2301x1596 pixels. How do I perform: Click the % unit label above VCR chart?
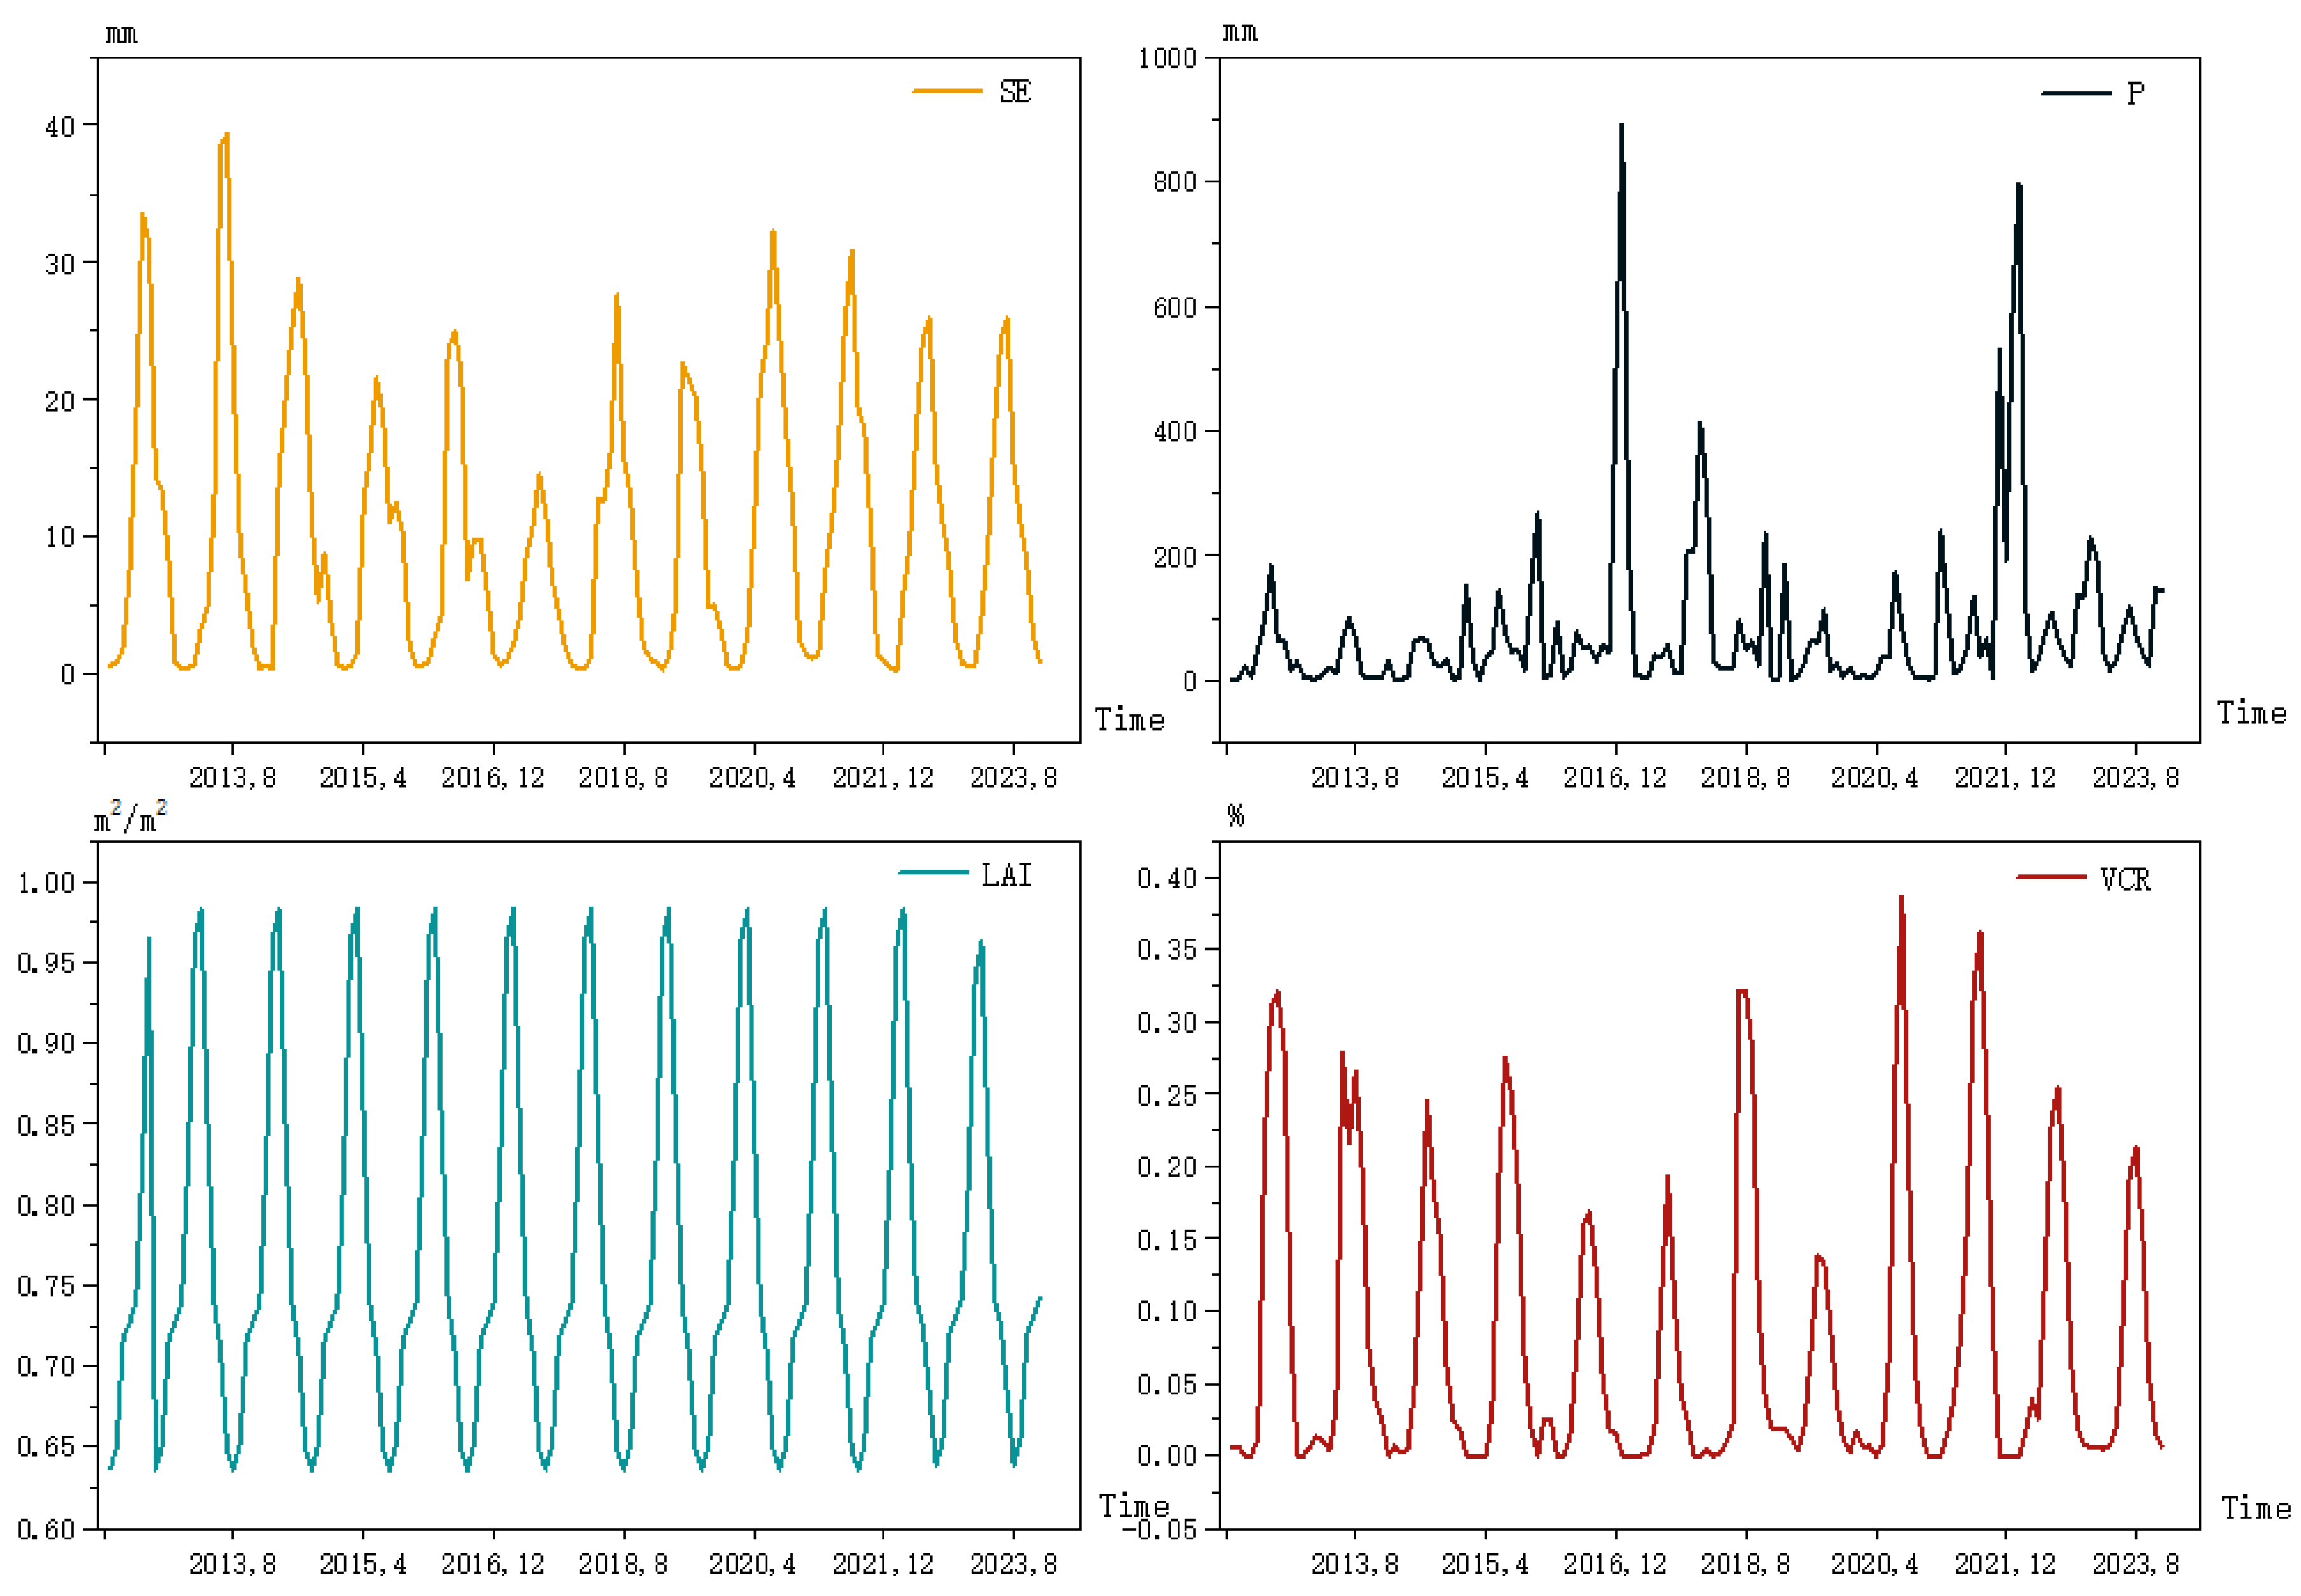(1236, 816)
